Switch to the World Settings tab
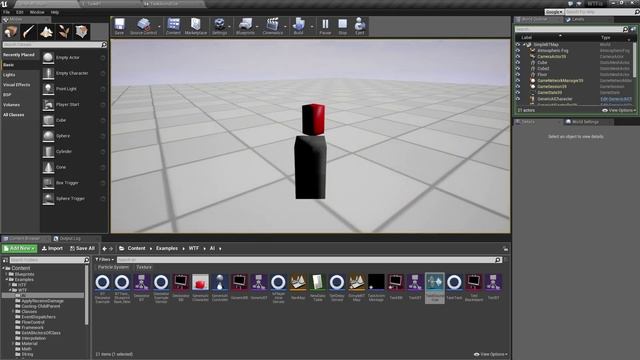This screenshot has width=640, height=360. coord(584,122)
